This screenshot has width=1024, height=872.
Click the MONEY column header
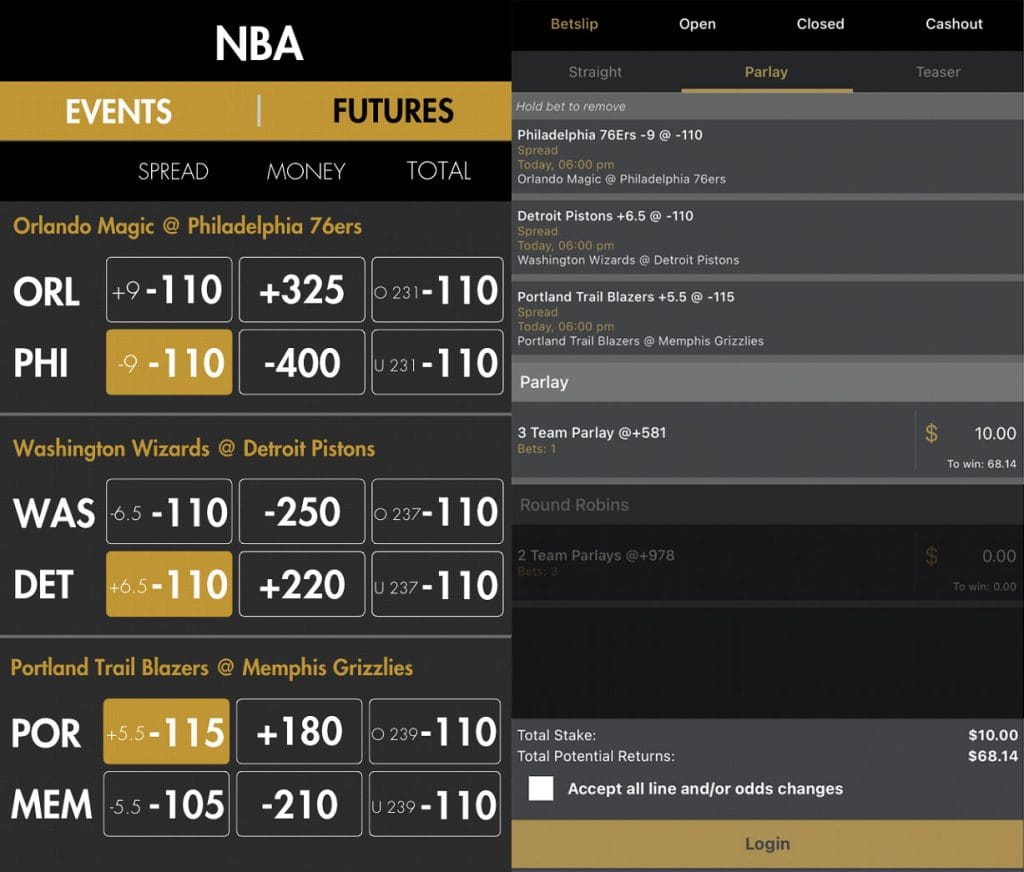306,171
